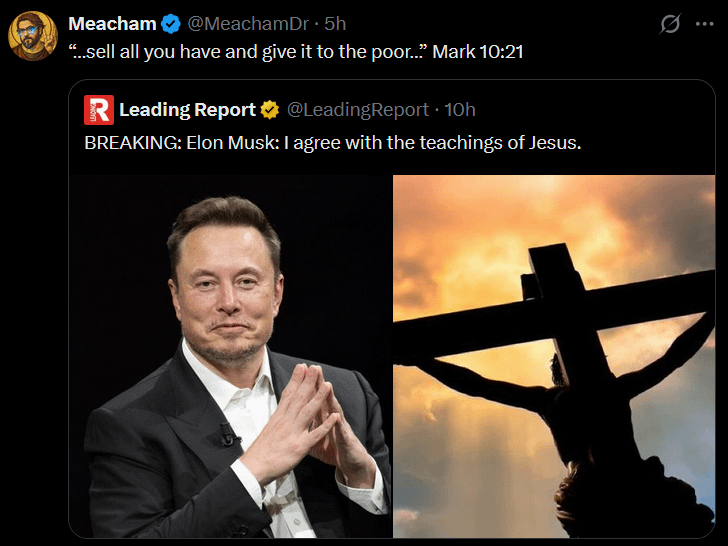Viewport: 728px width, 546px height.
Task: Open Meacham's profile avatar picture
Action: coord(33,36)
